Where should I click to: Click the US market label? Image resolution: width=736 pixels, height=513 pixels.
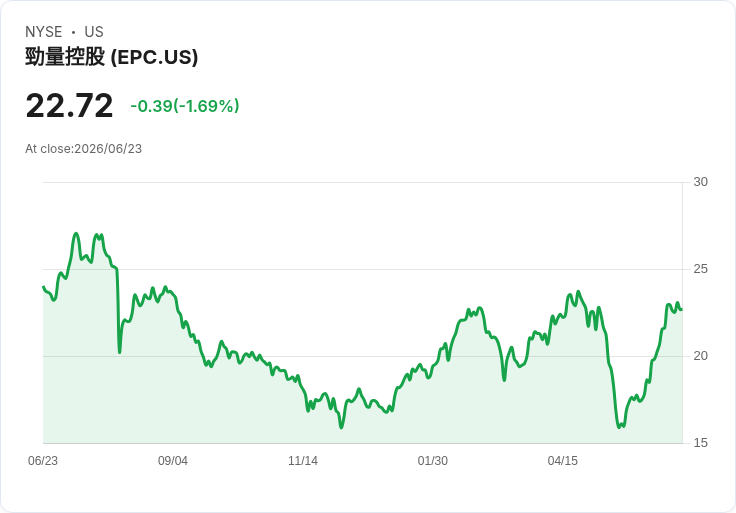click(x=94, y=32)
